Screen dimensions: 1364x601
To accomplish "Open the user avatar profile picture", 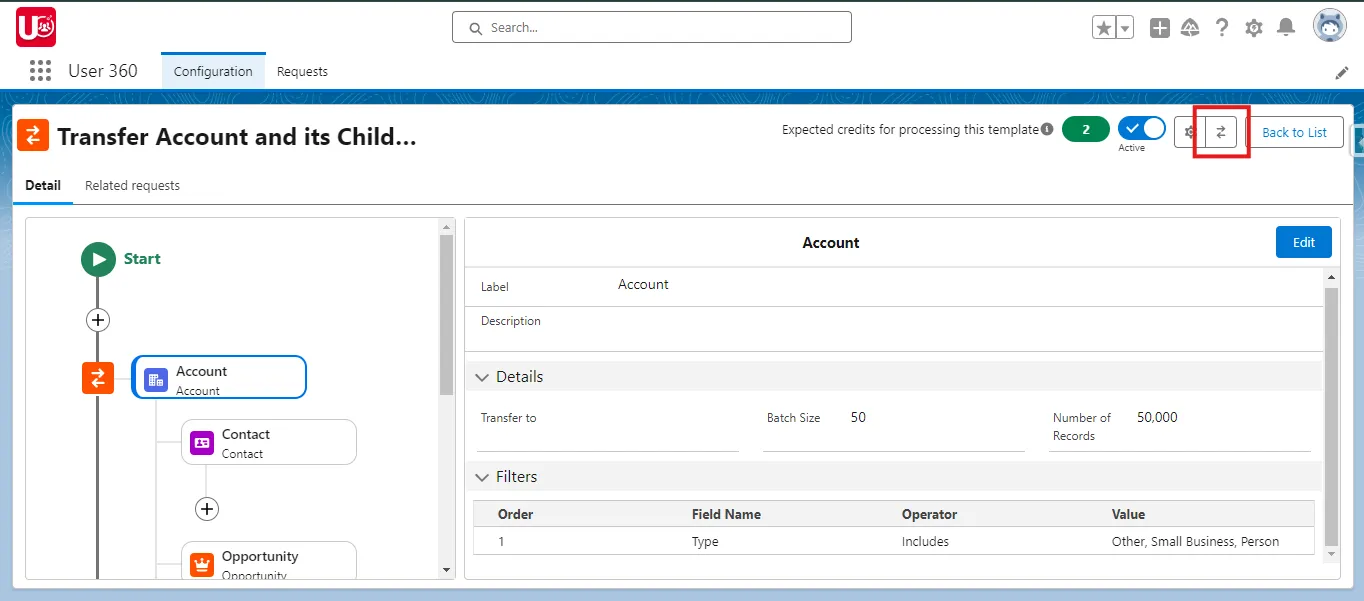I will (x=1330, y=27).
